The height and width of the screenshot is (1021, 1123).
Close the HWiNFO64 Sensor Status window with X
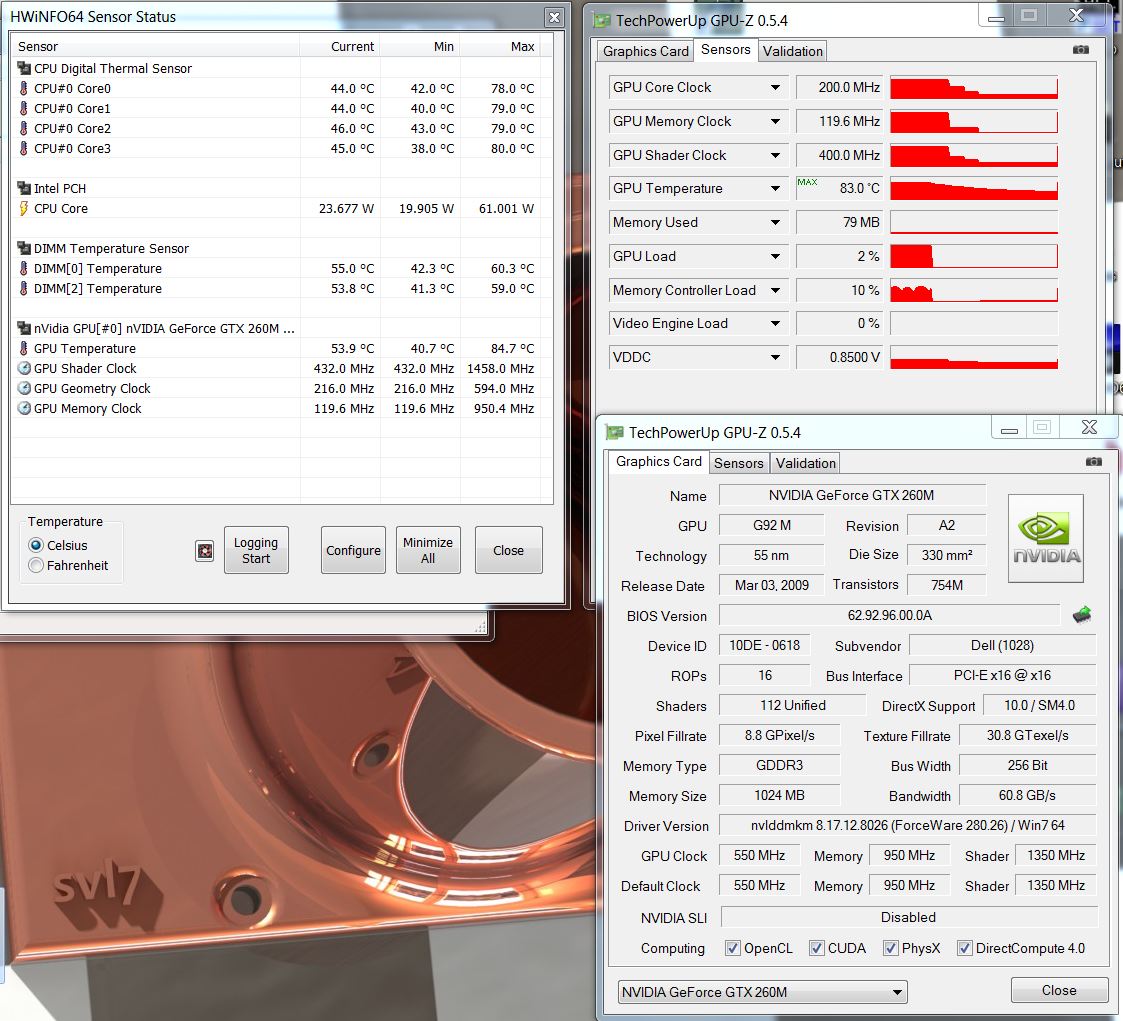point(554,17)
